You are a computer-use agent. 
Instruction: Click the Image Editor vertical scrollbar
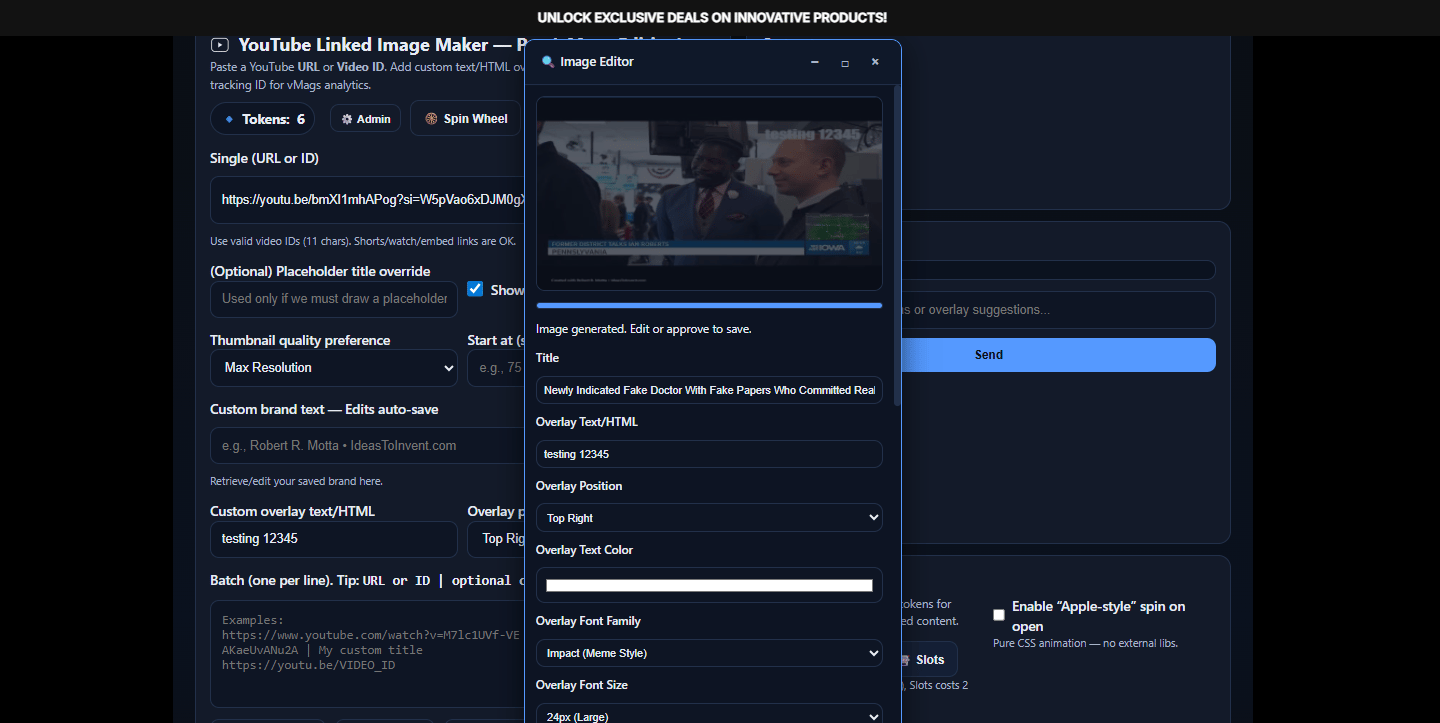click(896, 245)
